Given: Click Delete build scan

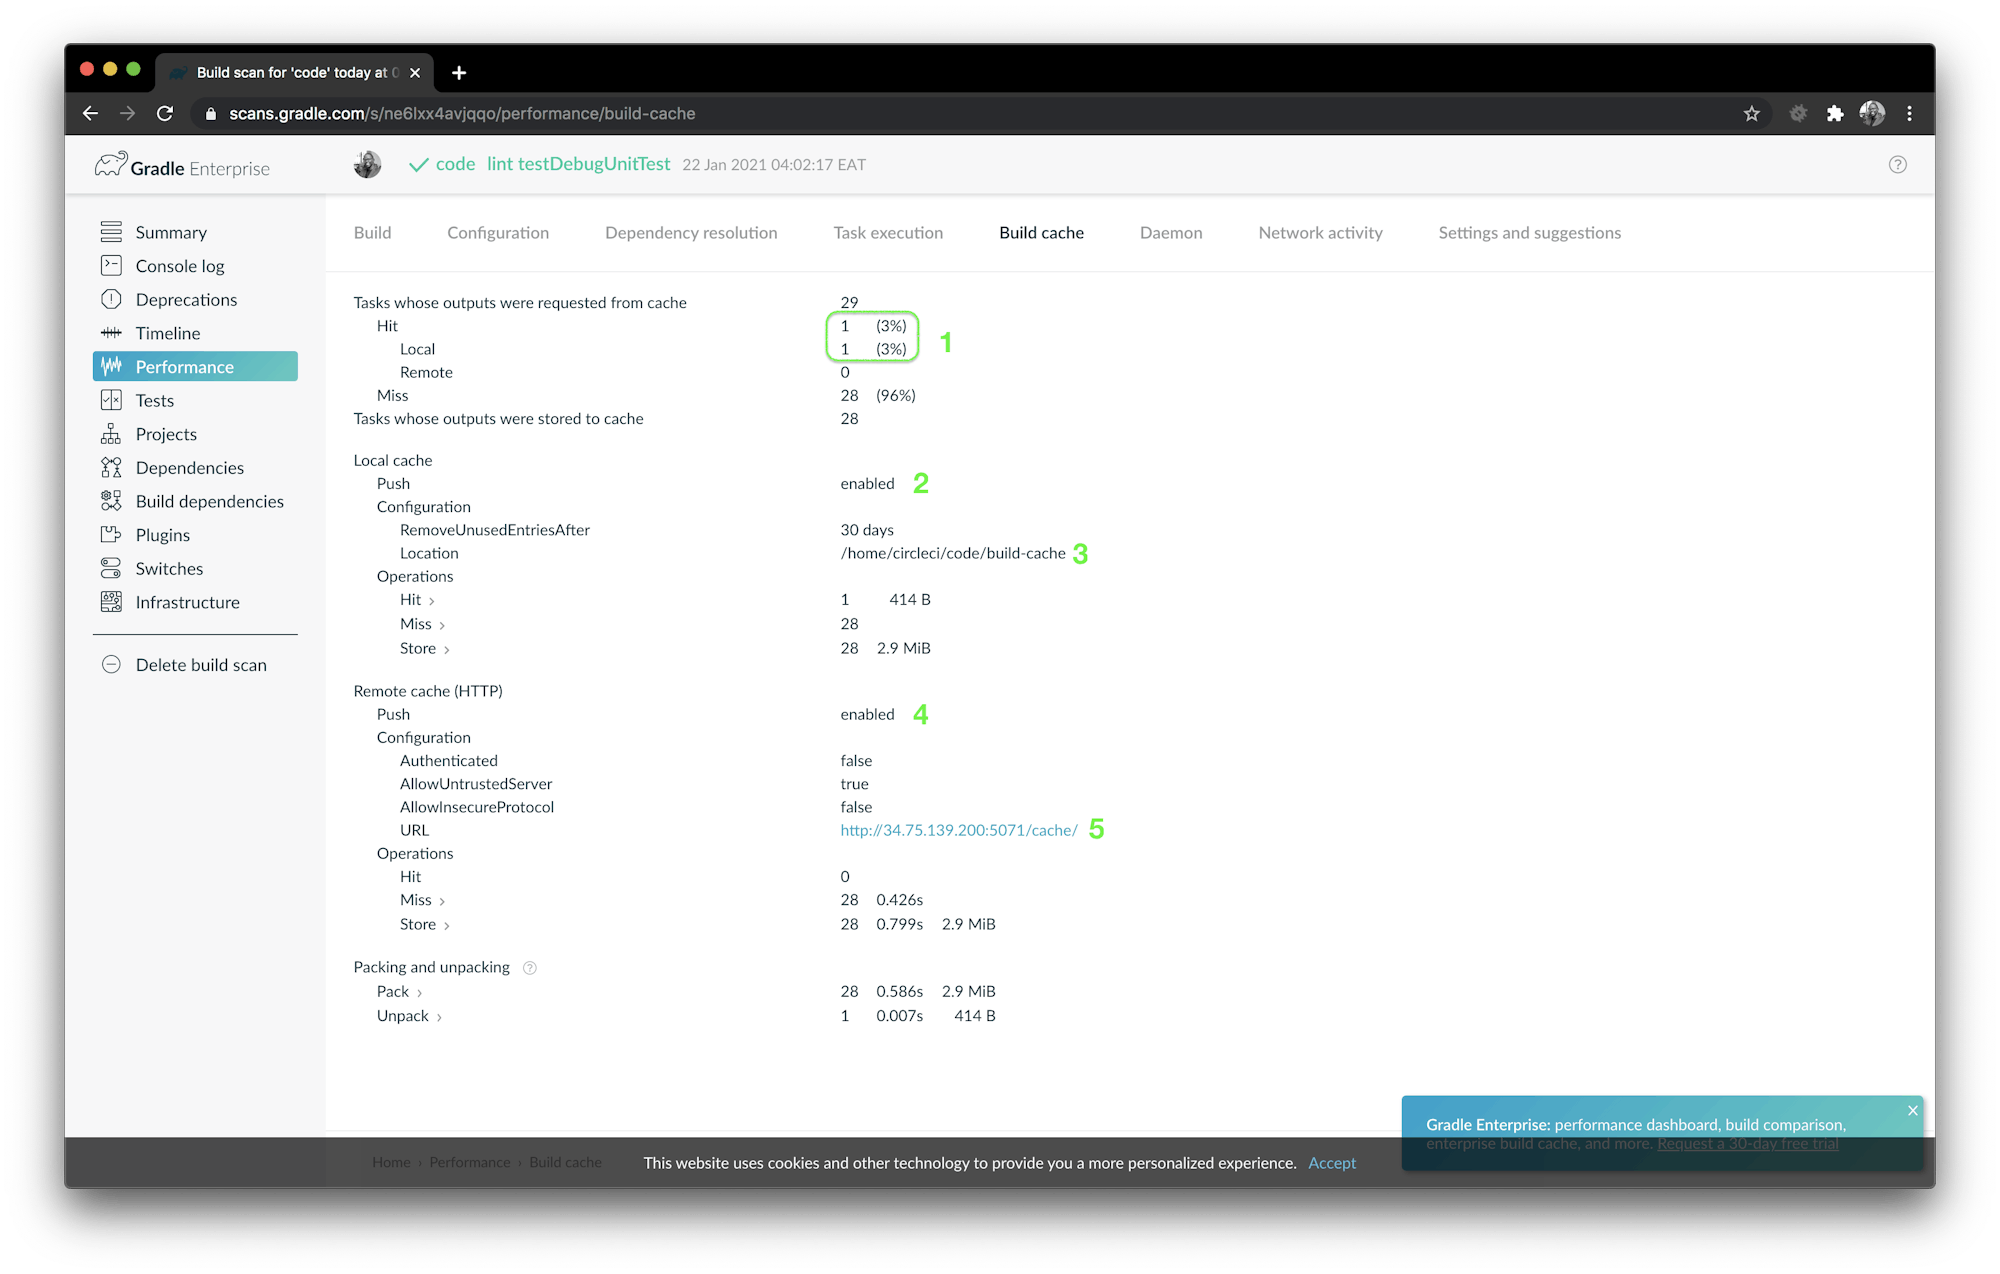Looking at the screenshot, I should (200, 664).
